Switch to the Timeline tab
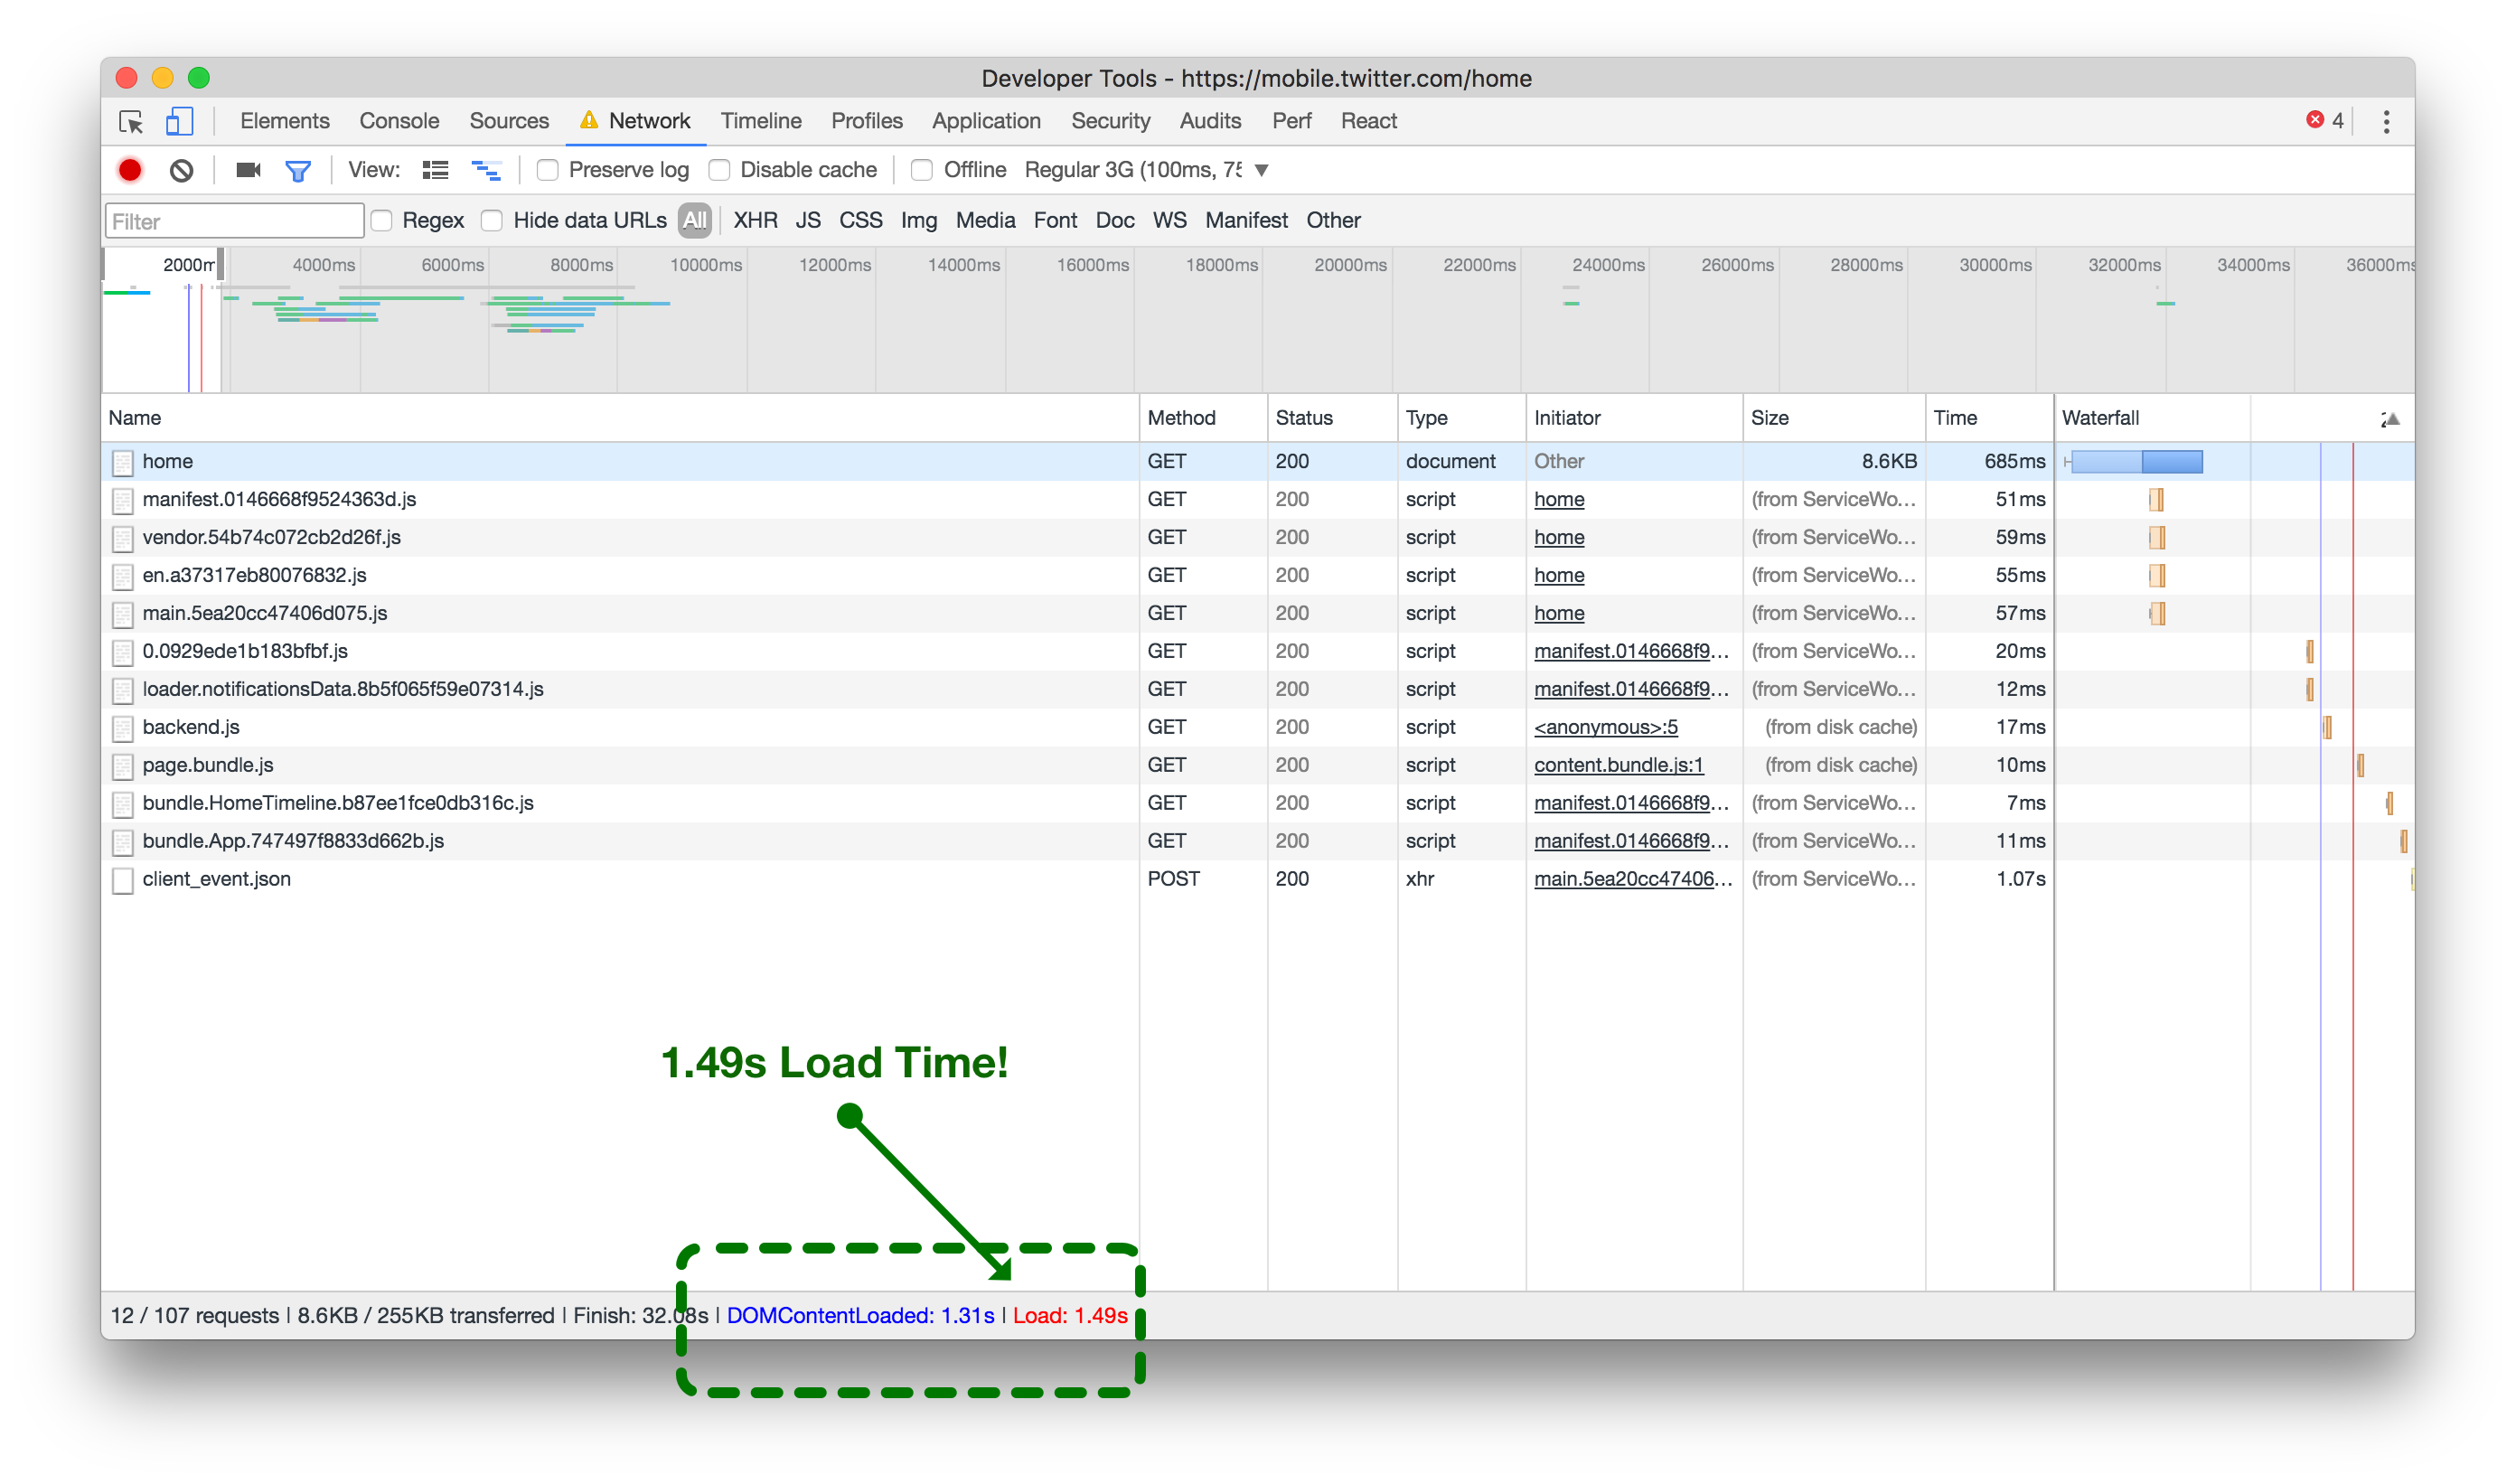 760,121
